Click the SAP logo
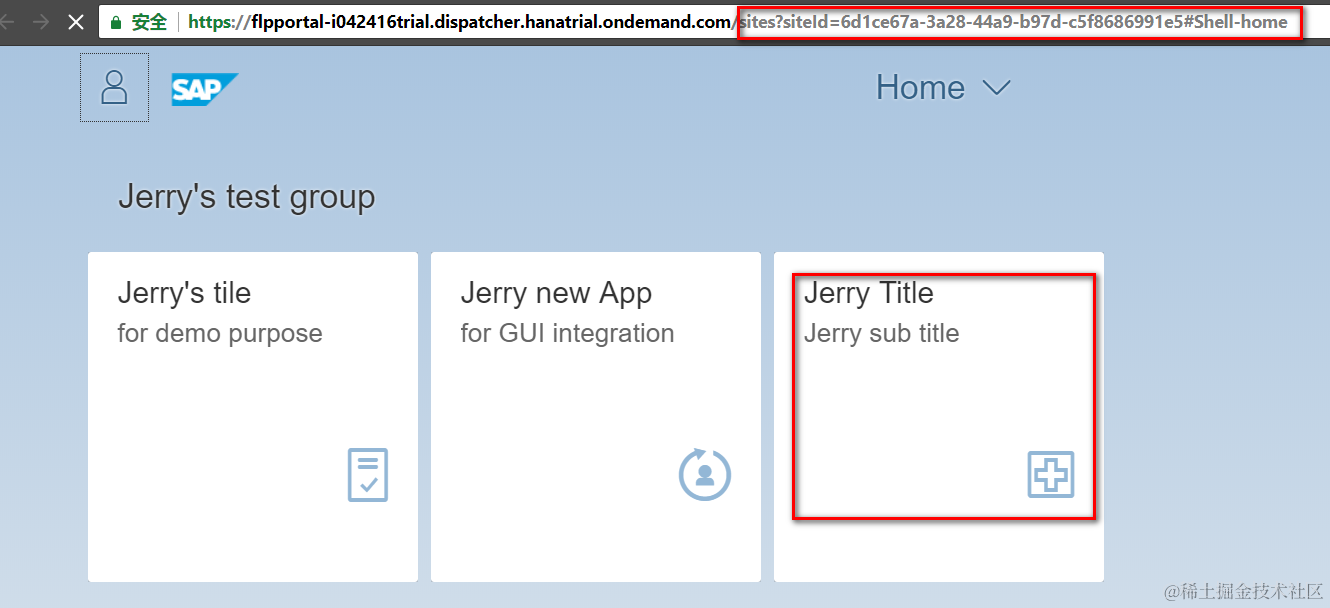The height and width of the screenshot is (608, 1330). [204, 89]
